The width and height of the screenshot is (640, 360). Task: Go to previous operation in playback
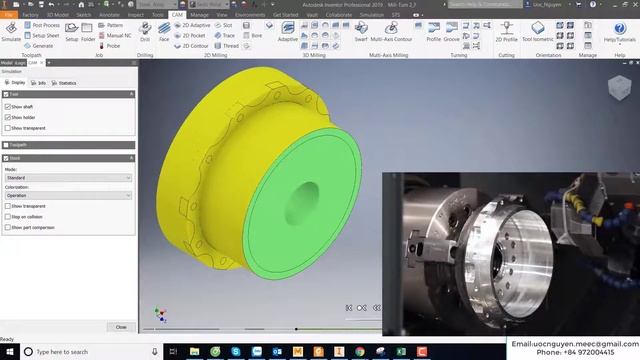point(362,308)
